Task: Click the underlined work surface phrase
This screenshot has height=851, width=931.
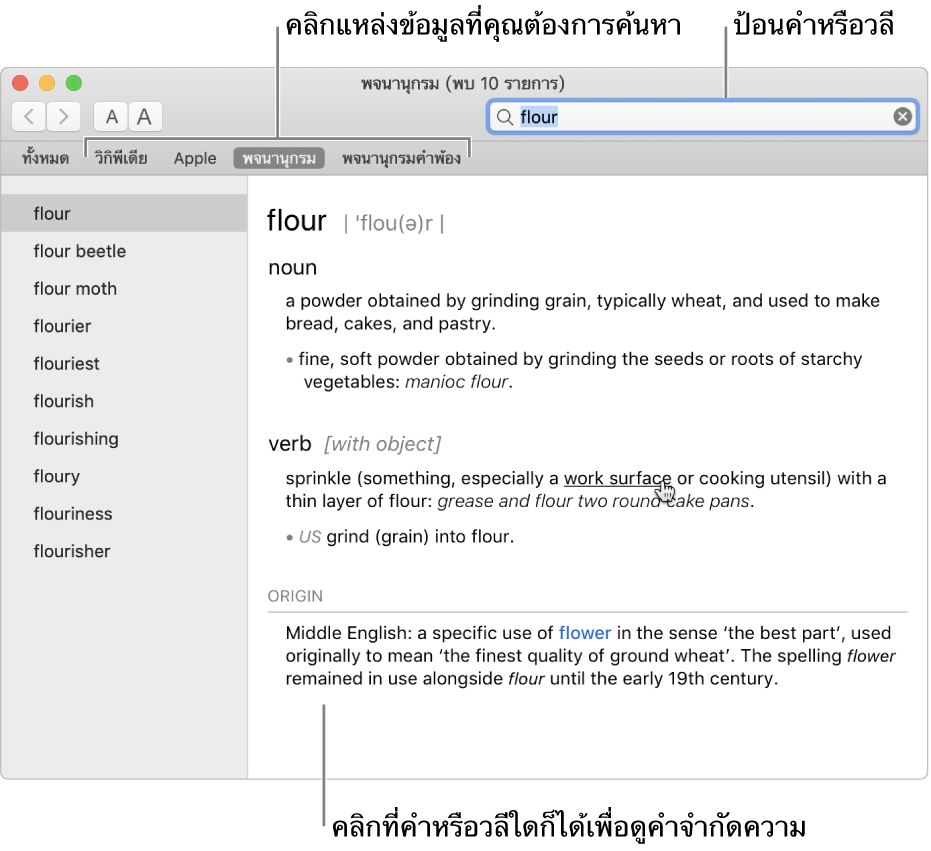Action: click(618, 479)
